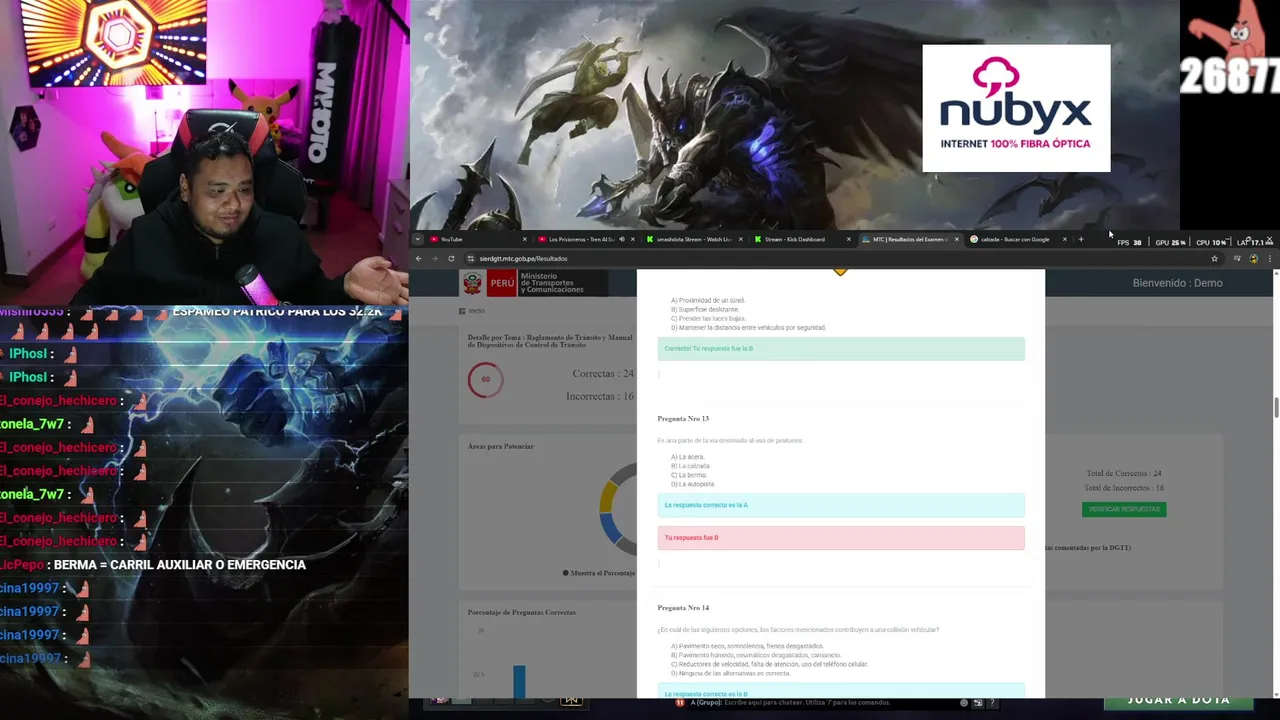The height and width of the screenshot is (720, 1280).
Task: Open a new browser tab with plus icon
Action: pos(1081,239)
